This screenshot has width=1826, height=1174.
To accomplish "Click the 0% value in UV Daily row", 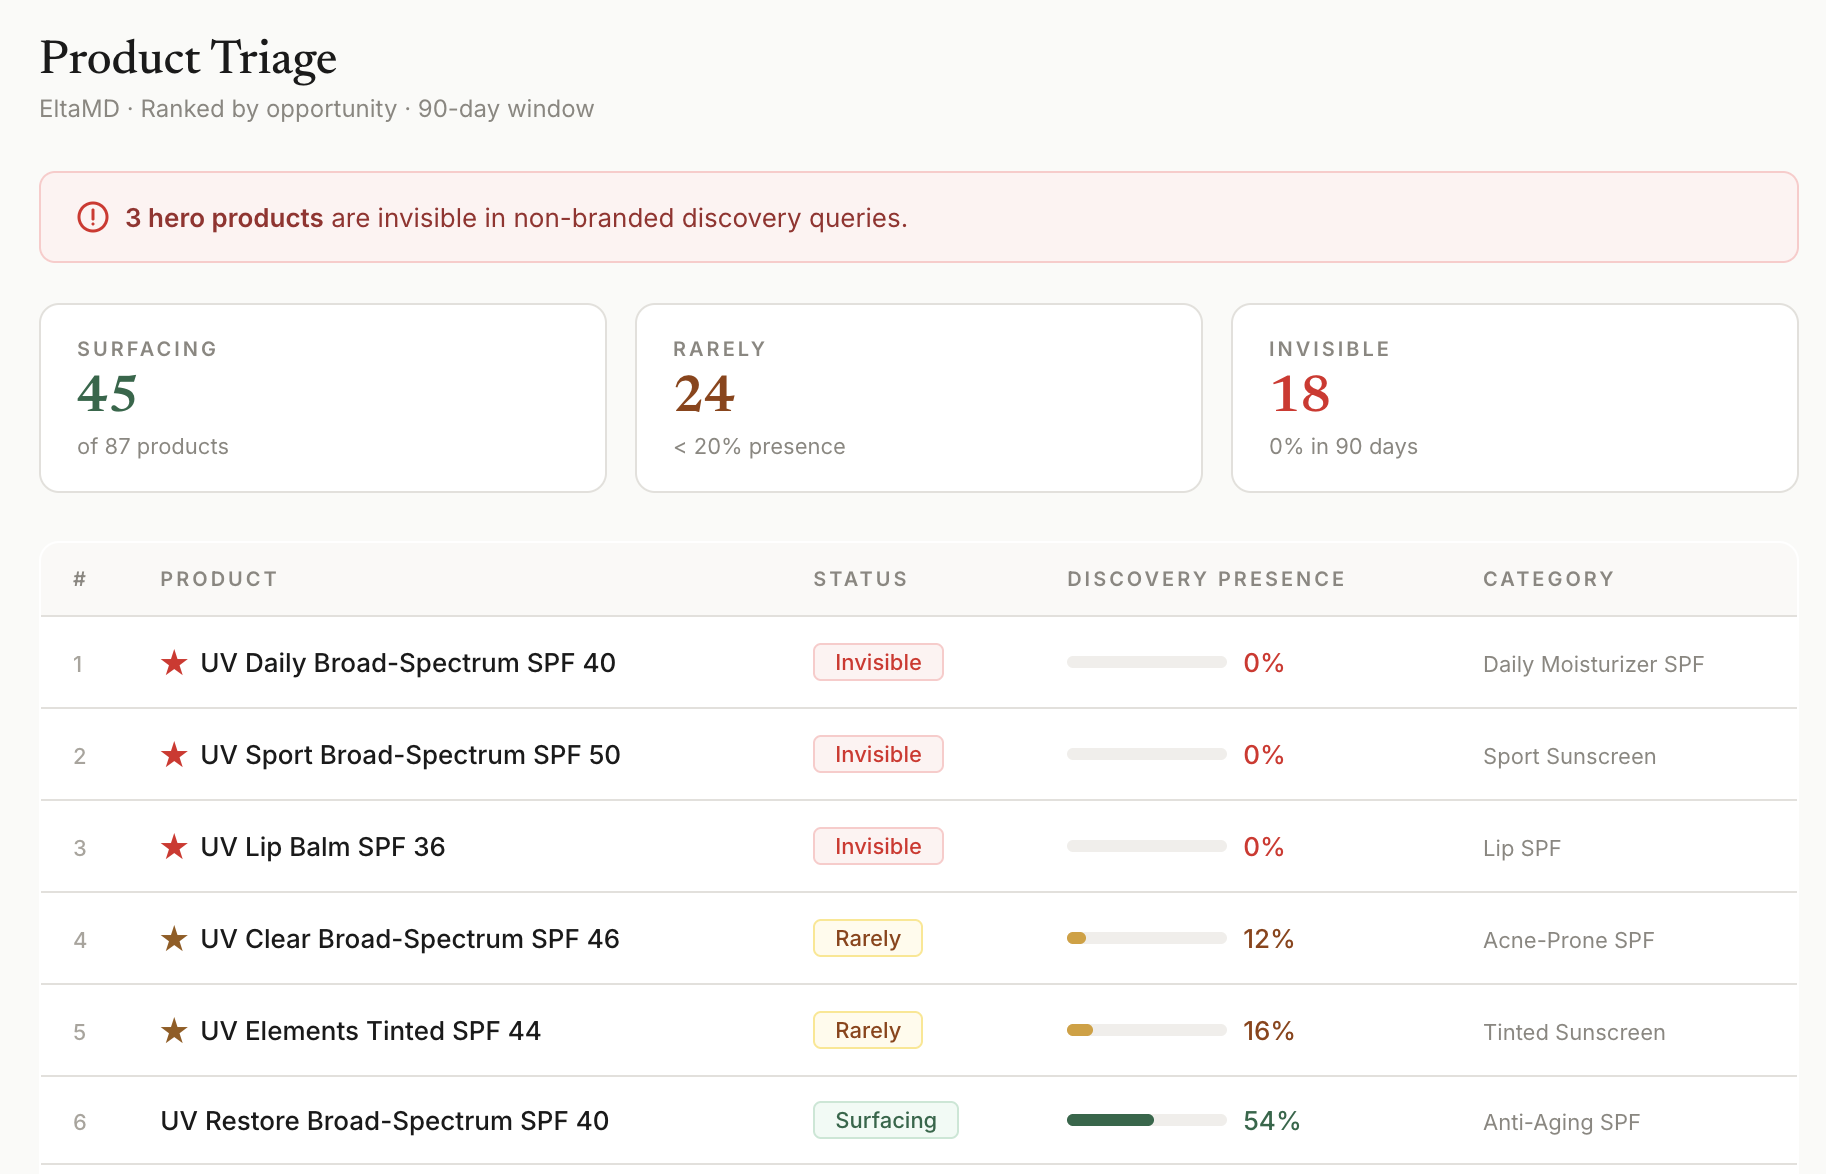I will pos(1264,663).
